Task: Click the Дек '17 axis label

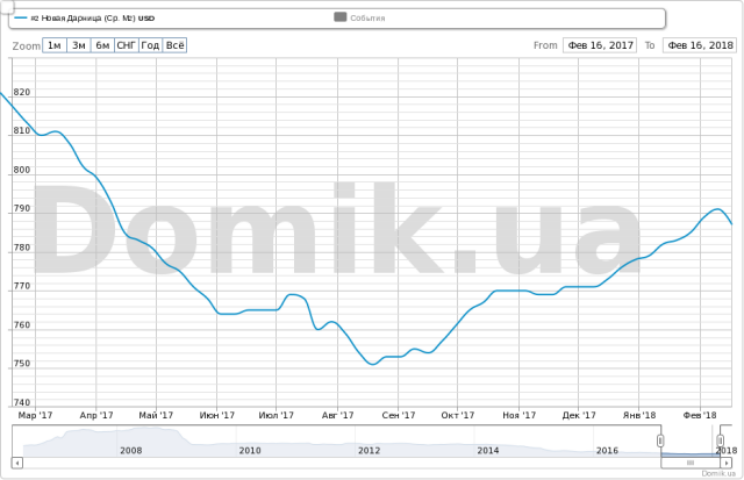Action: pyautogui.click(x=579, y=415)
